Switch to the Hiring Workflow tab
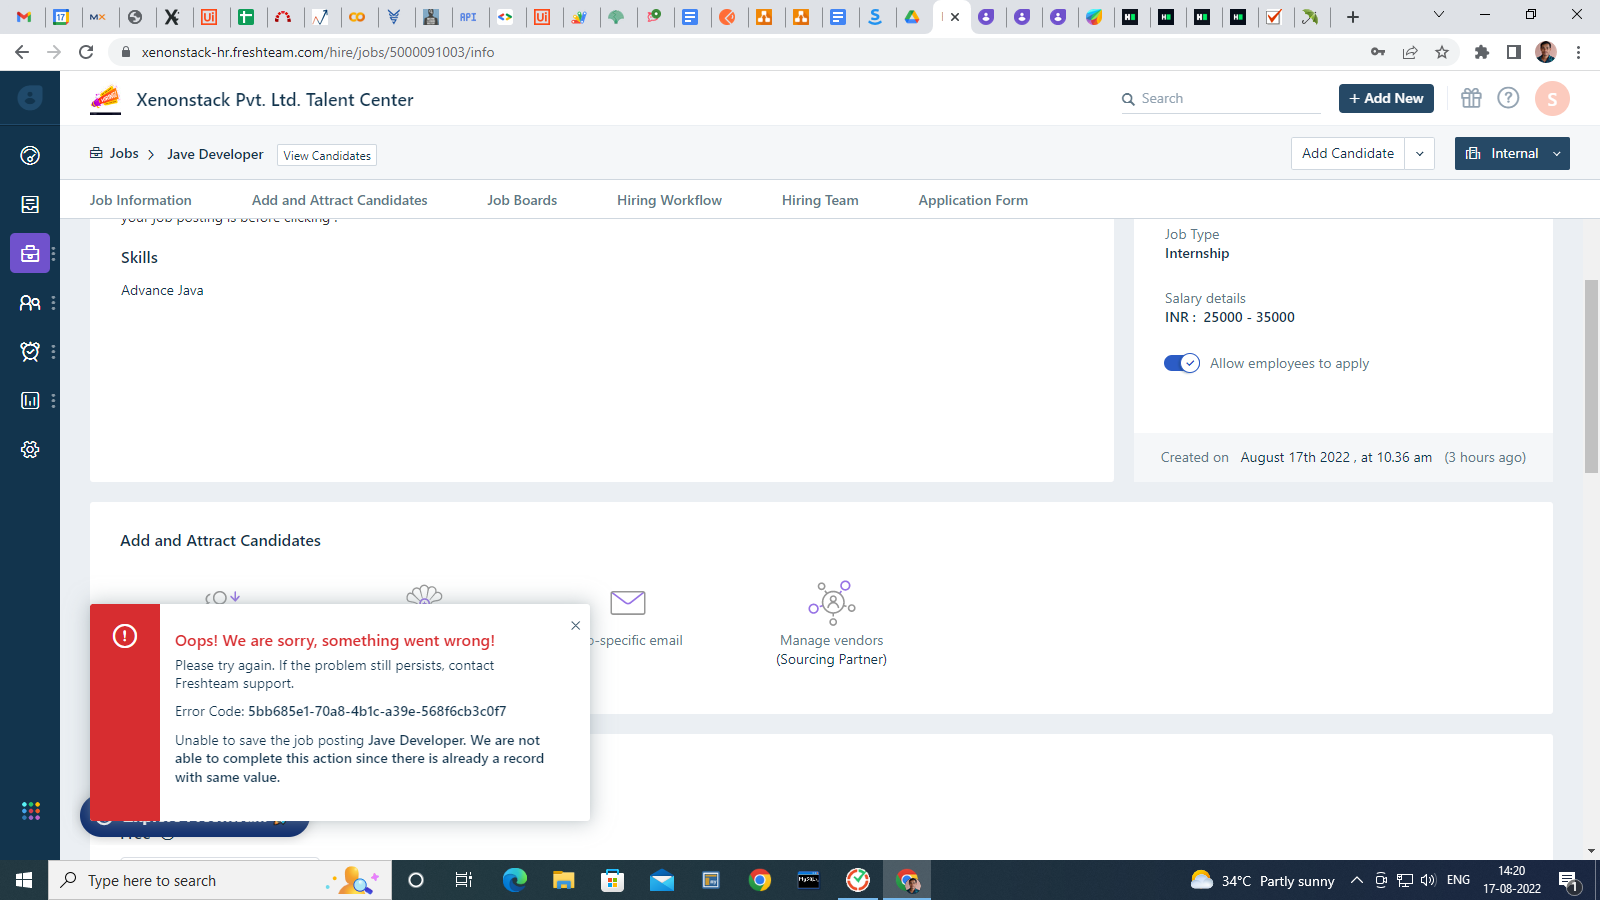Screen dimensions: 1600x900 click(x=669, y=200)
